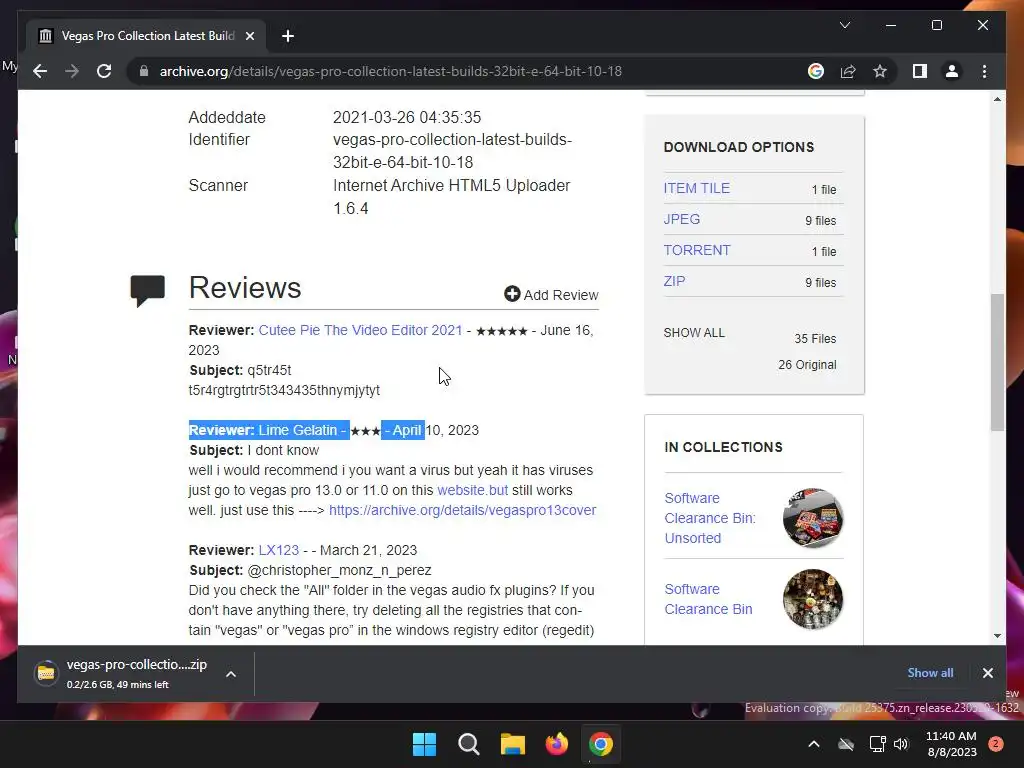Click the 'I dont know' subject text
Screen dimensions: 1024x768
[283, 450]
